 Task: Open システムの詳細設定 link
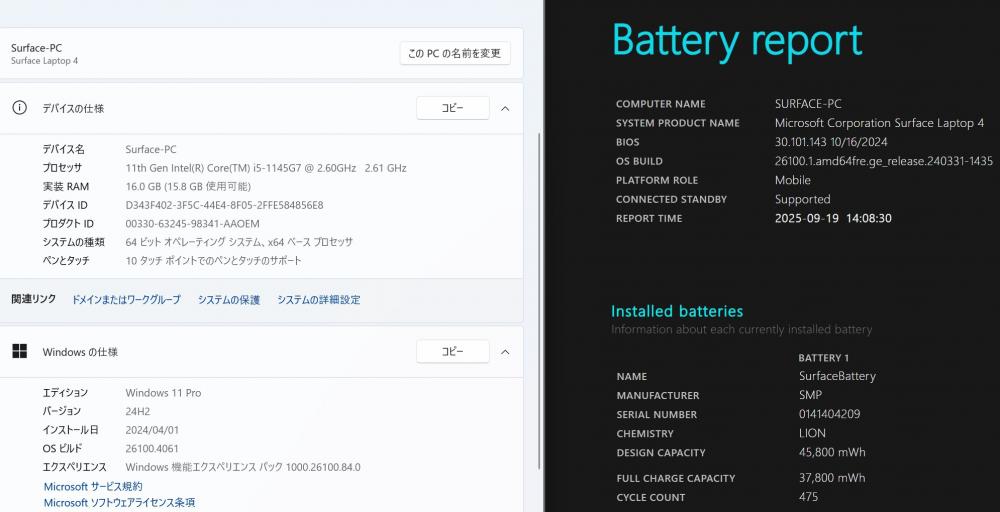pos(319,300)
